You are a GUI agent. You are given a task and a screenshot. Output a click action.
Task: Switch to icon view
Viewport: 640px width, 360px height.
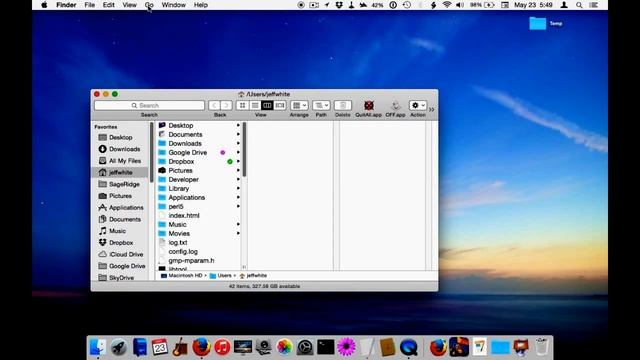click(x=242, y=105)
